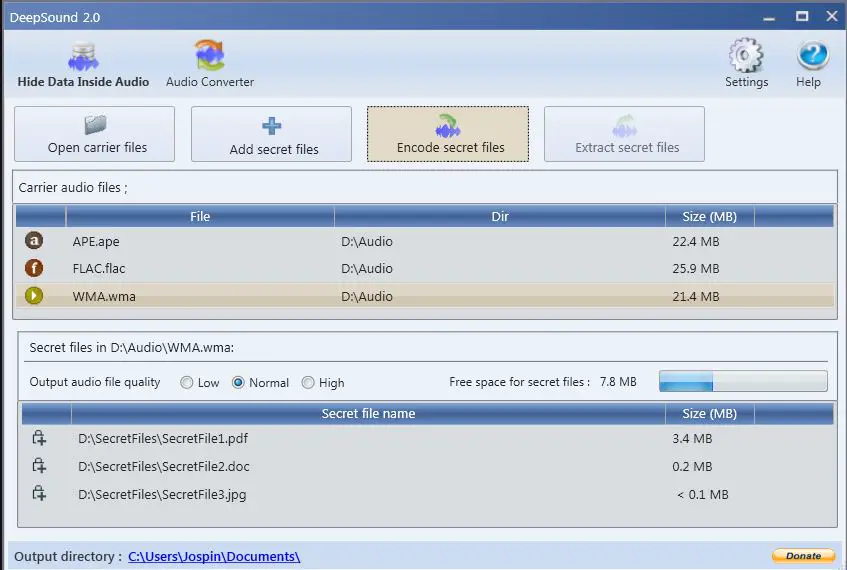
Task: Click the 21.4 MB size of WMA.wma
Action: click(696, 297)
